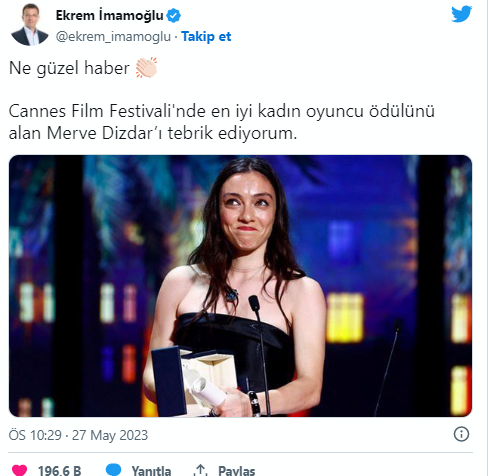Open the @ekrem_imamoglu handle link

pyautogui.click(x=113, y=37)
